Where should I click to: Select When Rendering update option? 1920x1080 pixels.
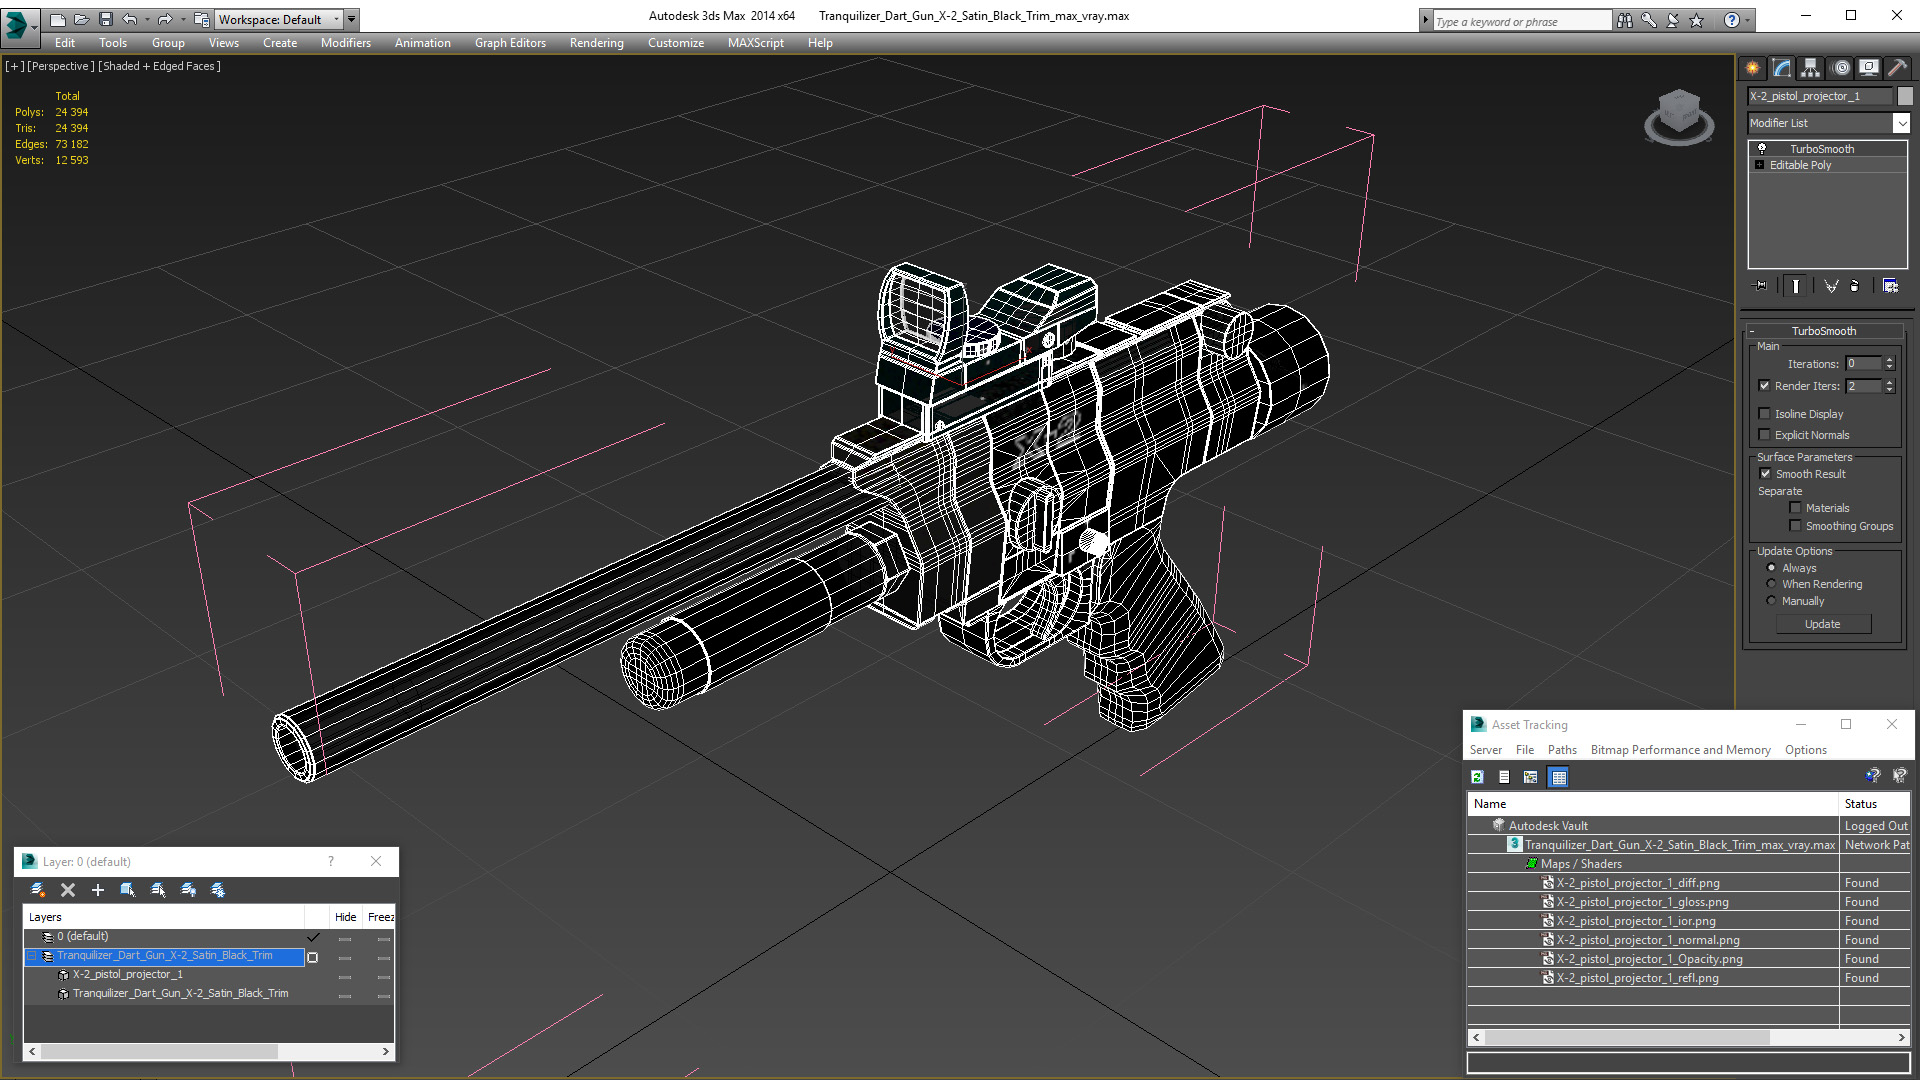coord(1771,584)
